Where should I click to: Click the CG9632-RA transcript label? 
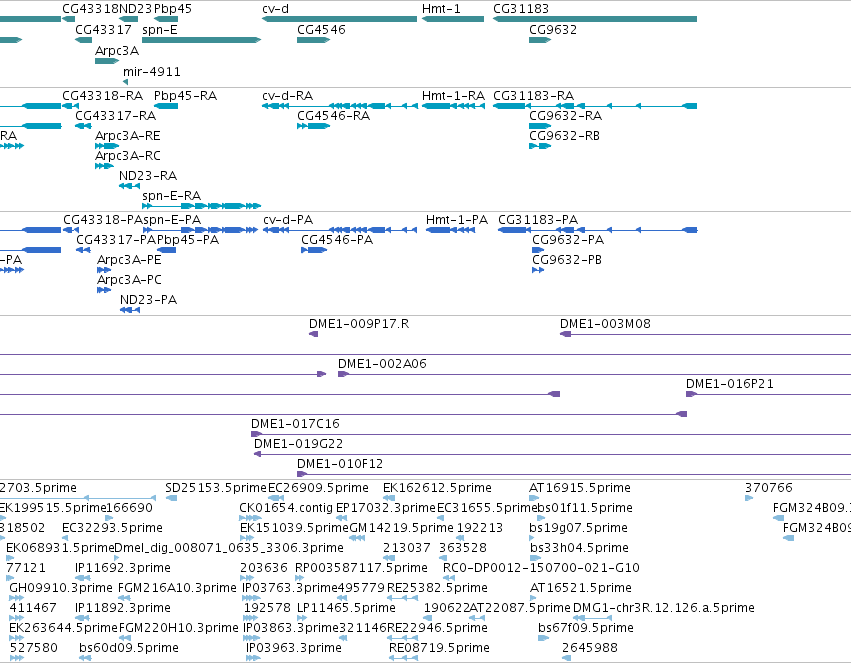565,116
